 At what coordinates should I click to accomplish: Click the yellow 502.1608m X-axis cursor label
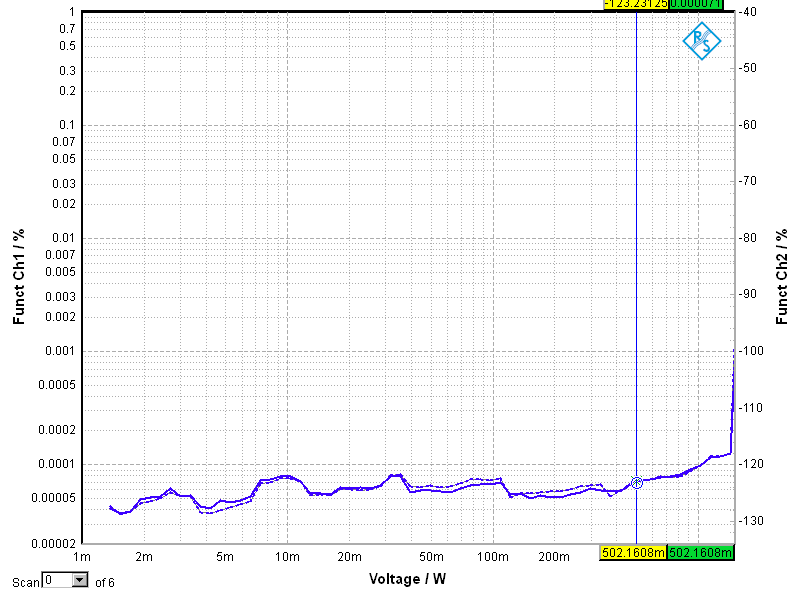pyautogui.click(x=632, y=552)
